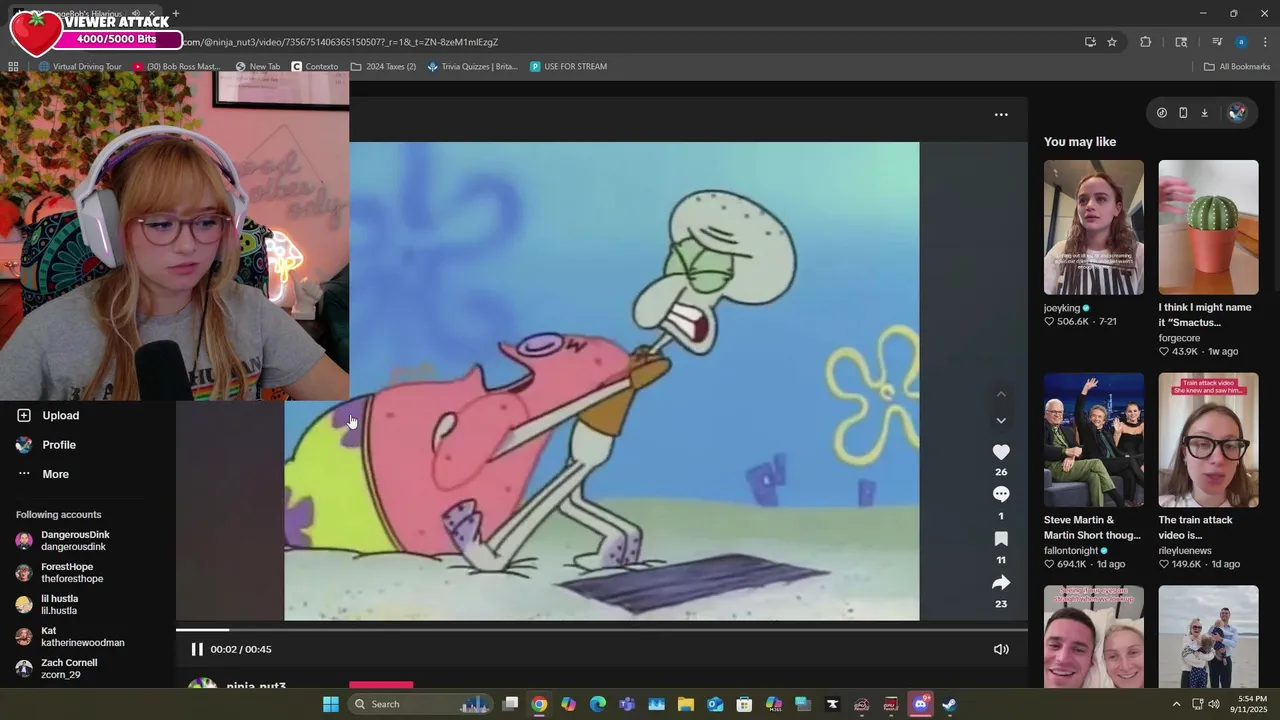Open the Steve Martin fallontonight video thumbnail
Viewport: 1280px width, 720px height.
point(1094,440)
